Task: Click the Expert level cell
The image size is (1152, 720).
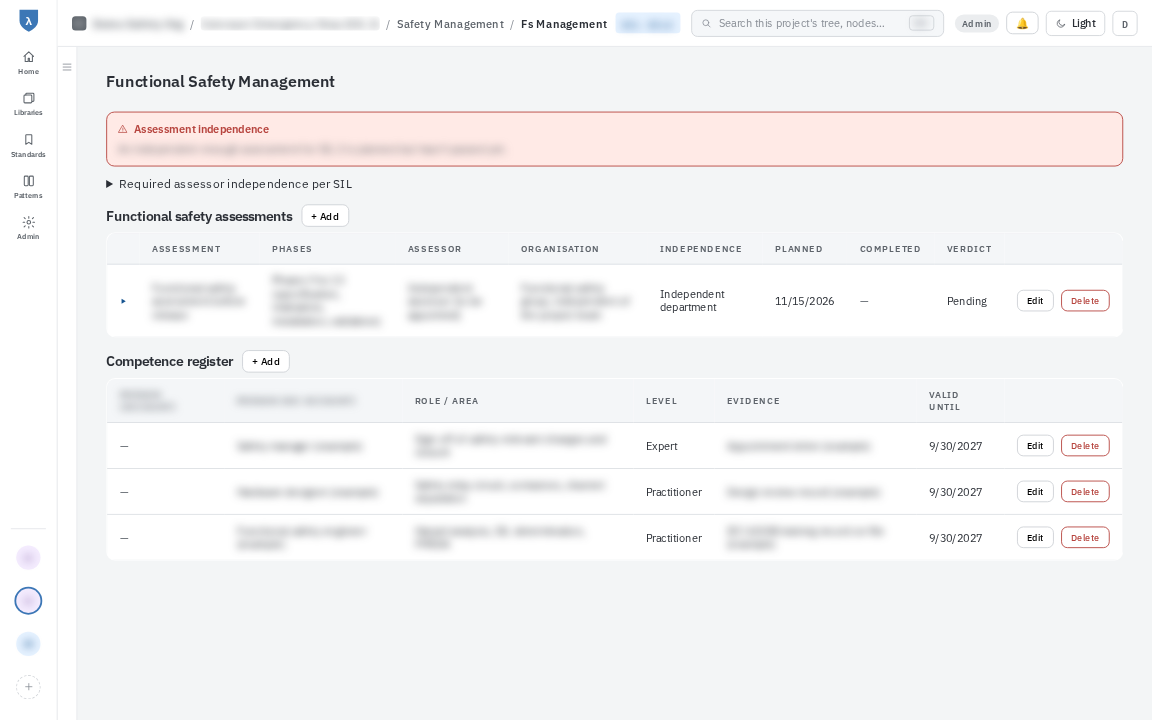Action: pyautogui.click(x=661, y=446)
